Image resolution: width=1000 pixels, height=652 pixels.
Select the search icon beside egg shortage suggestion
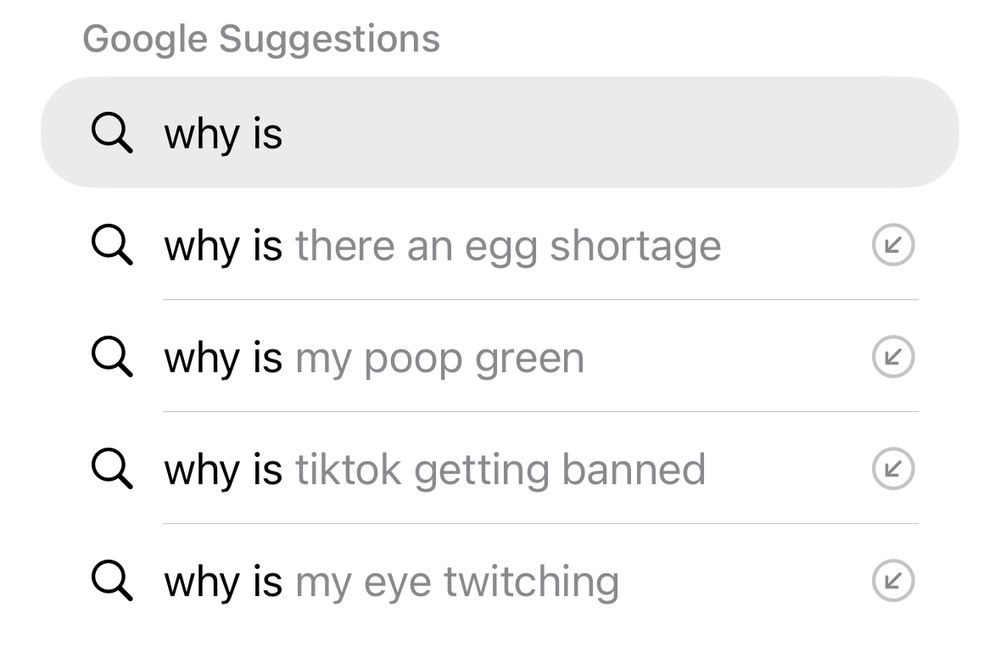pyautogui.click(x=112, y=245)
